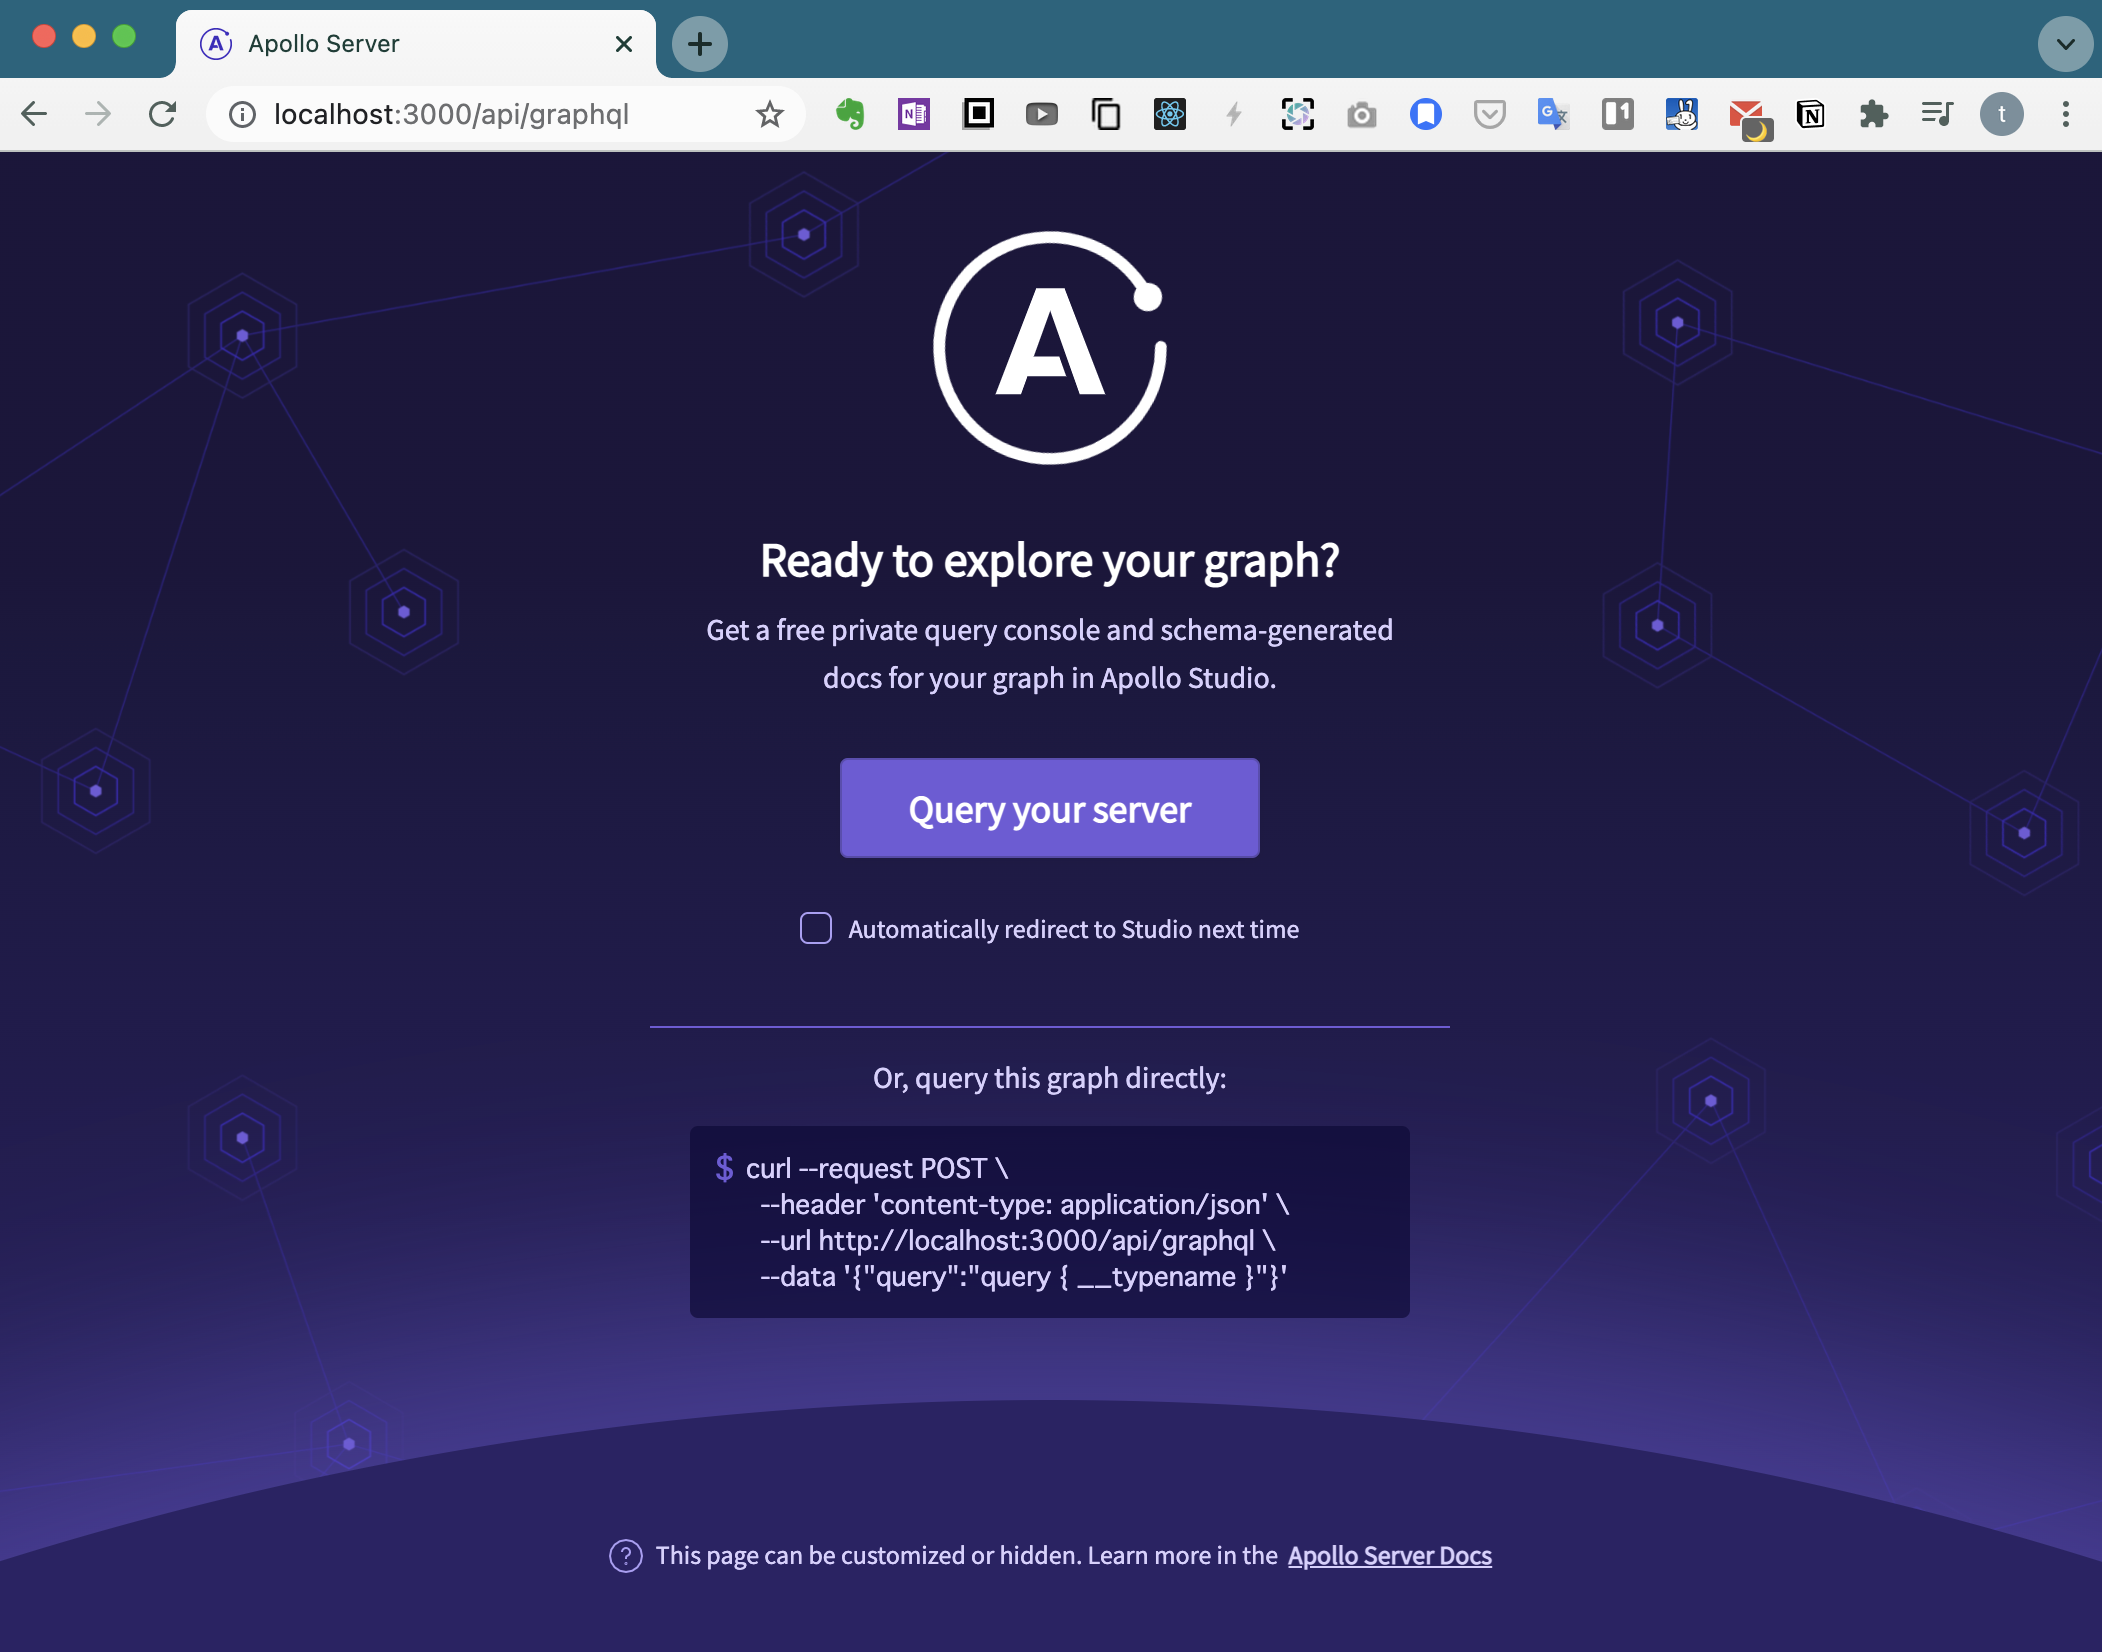Viewport: 2102px width, 1652px height.
Task: Open the OneNote clipper extension
Action: [x=914, y=114]
